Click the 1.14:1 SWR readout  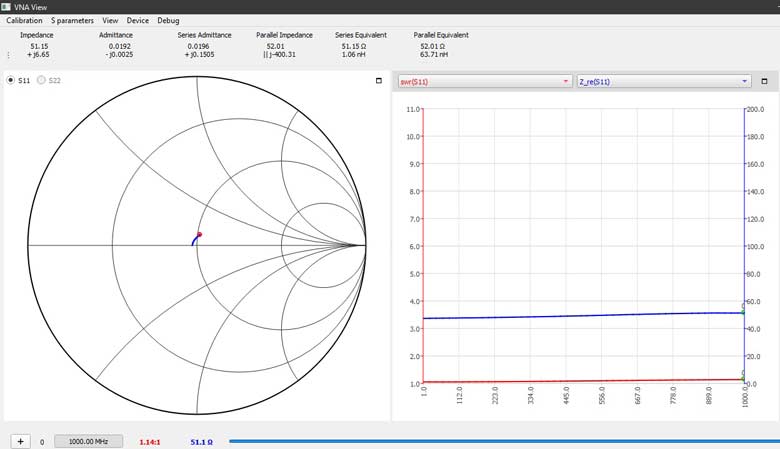(x=149, y=442)
